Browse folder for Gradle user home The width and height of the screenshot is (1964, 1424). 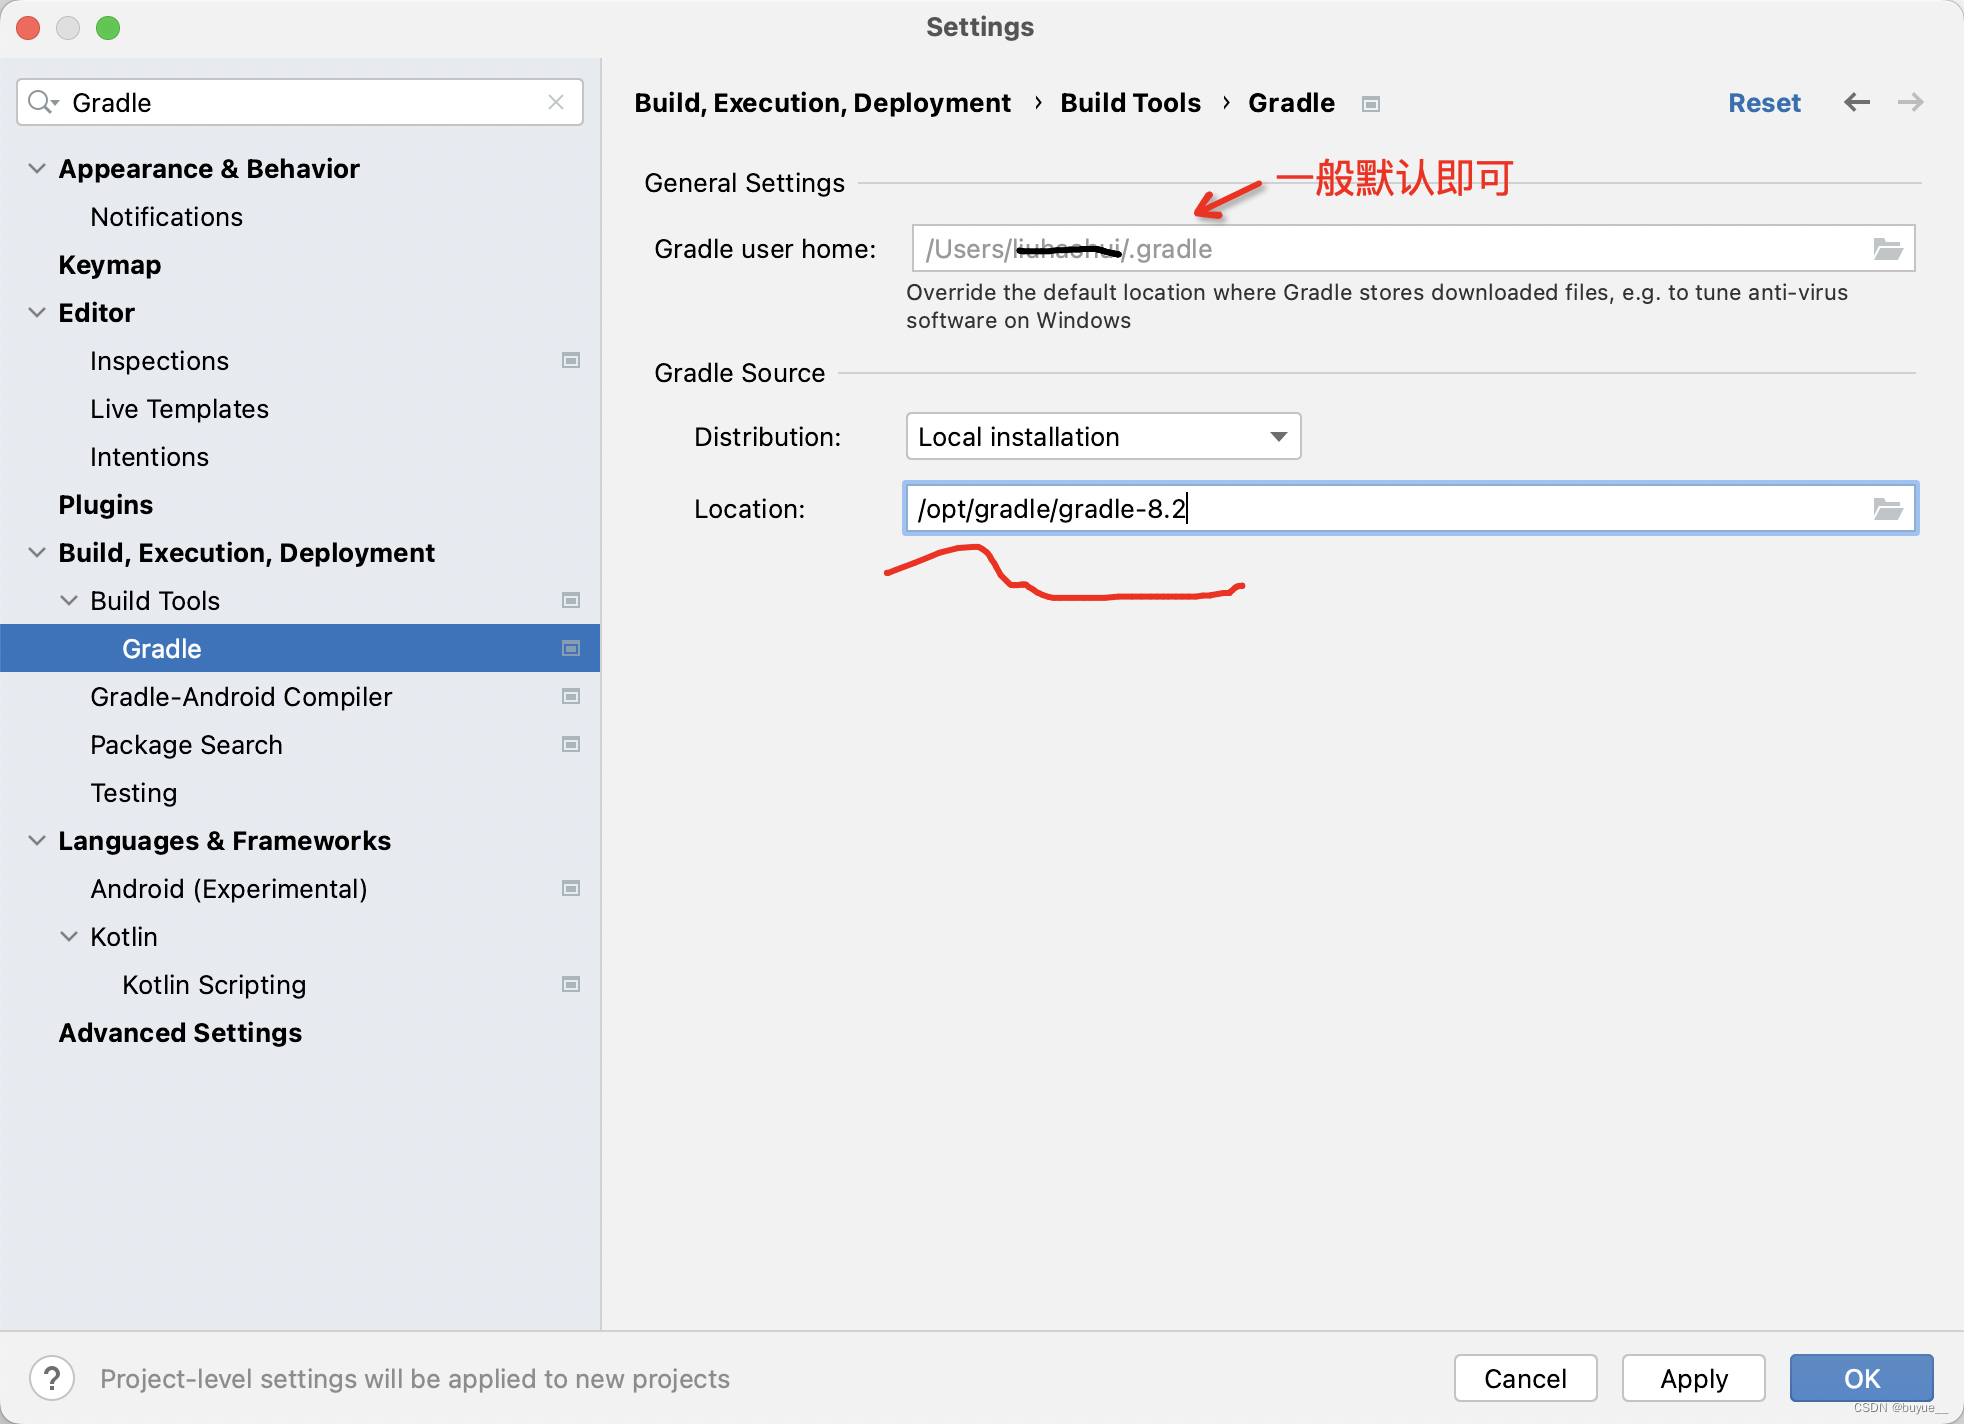(x=1887, y=248)
